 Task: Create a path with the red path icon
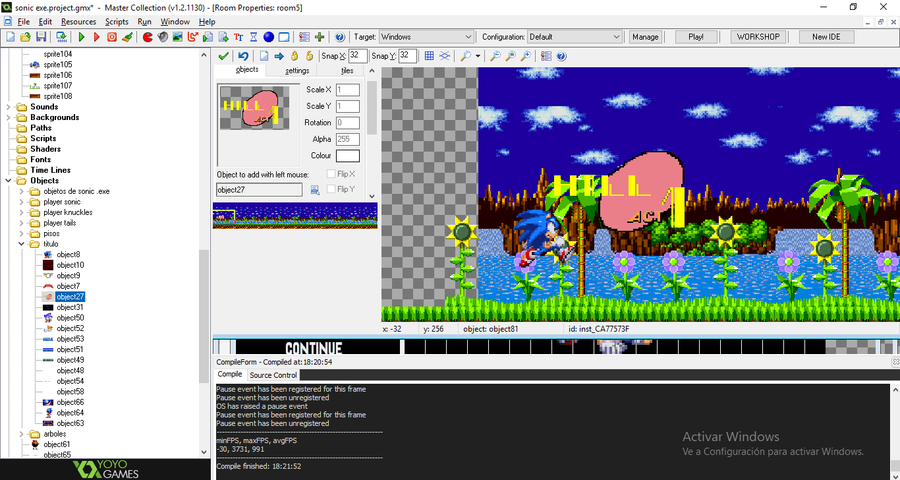point(193,37)
